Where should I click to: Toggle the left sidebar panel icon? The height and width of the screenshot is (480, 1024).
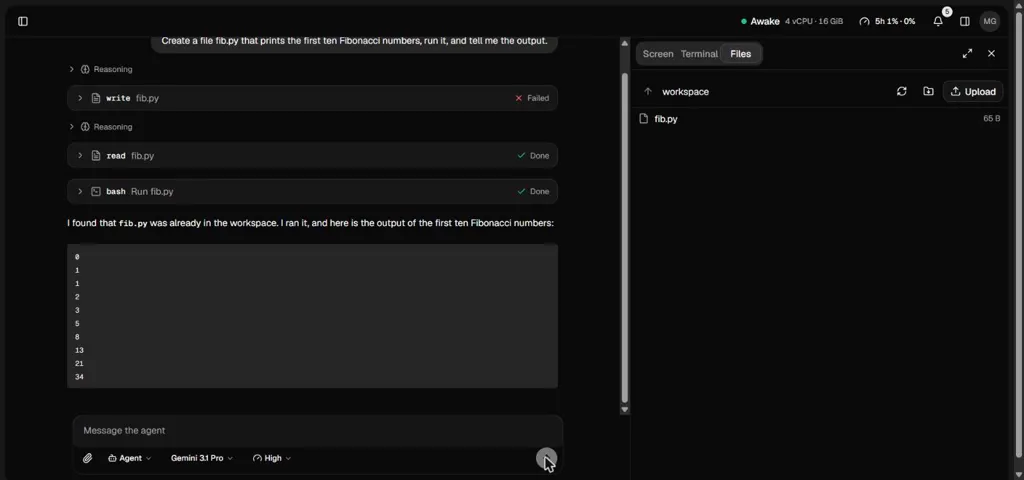point(23,22)
